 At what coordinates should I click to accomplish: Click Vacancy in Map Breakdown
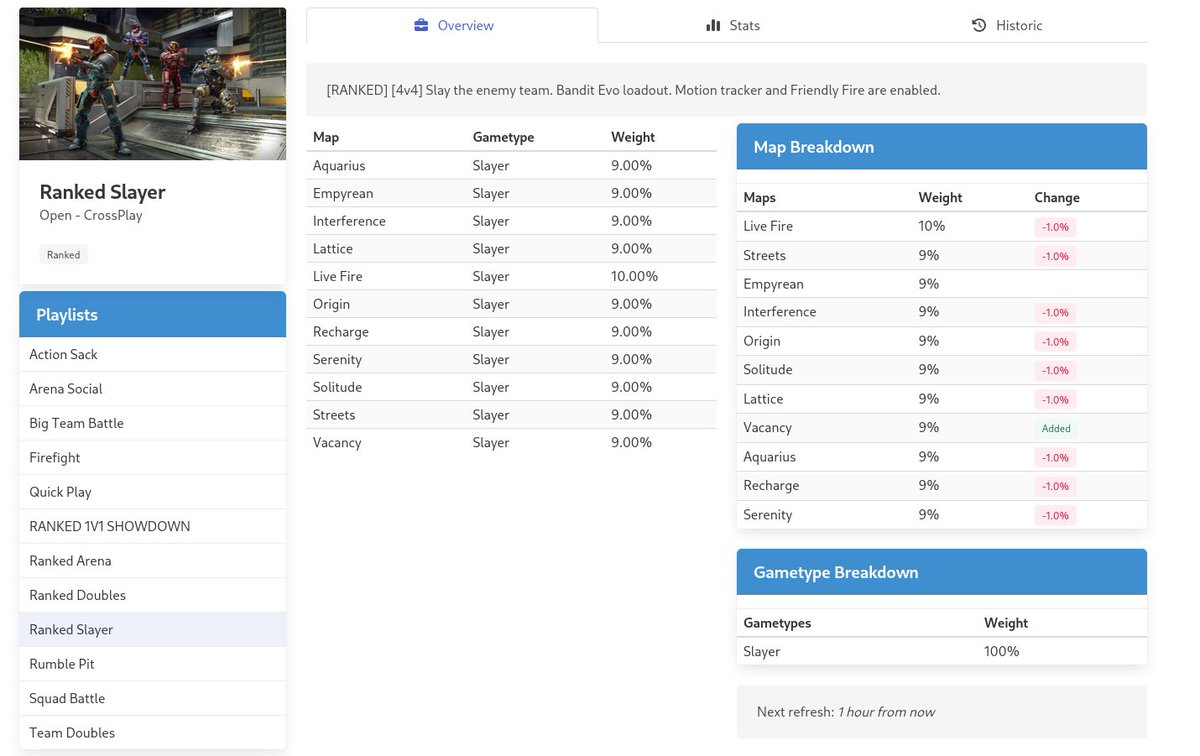click(768, 427)
